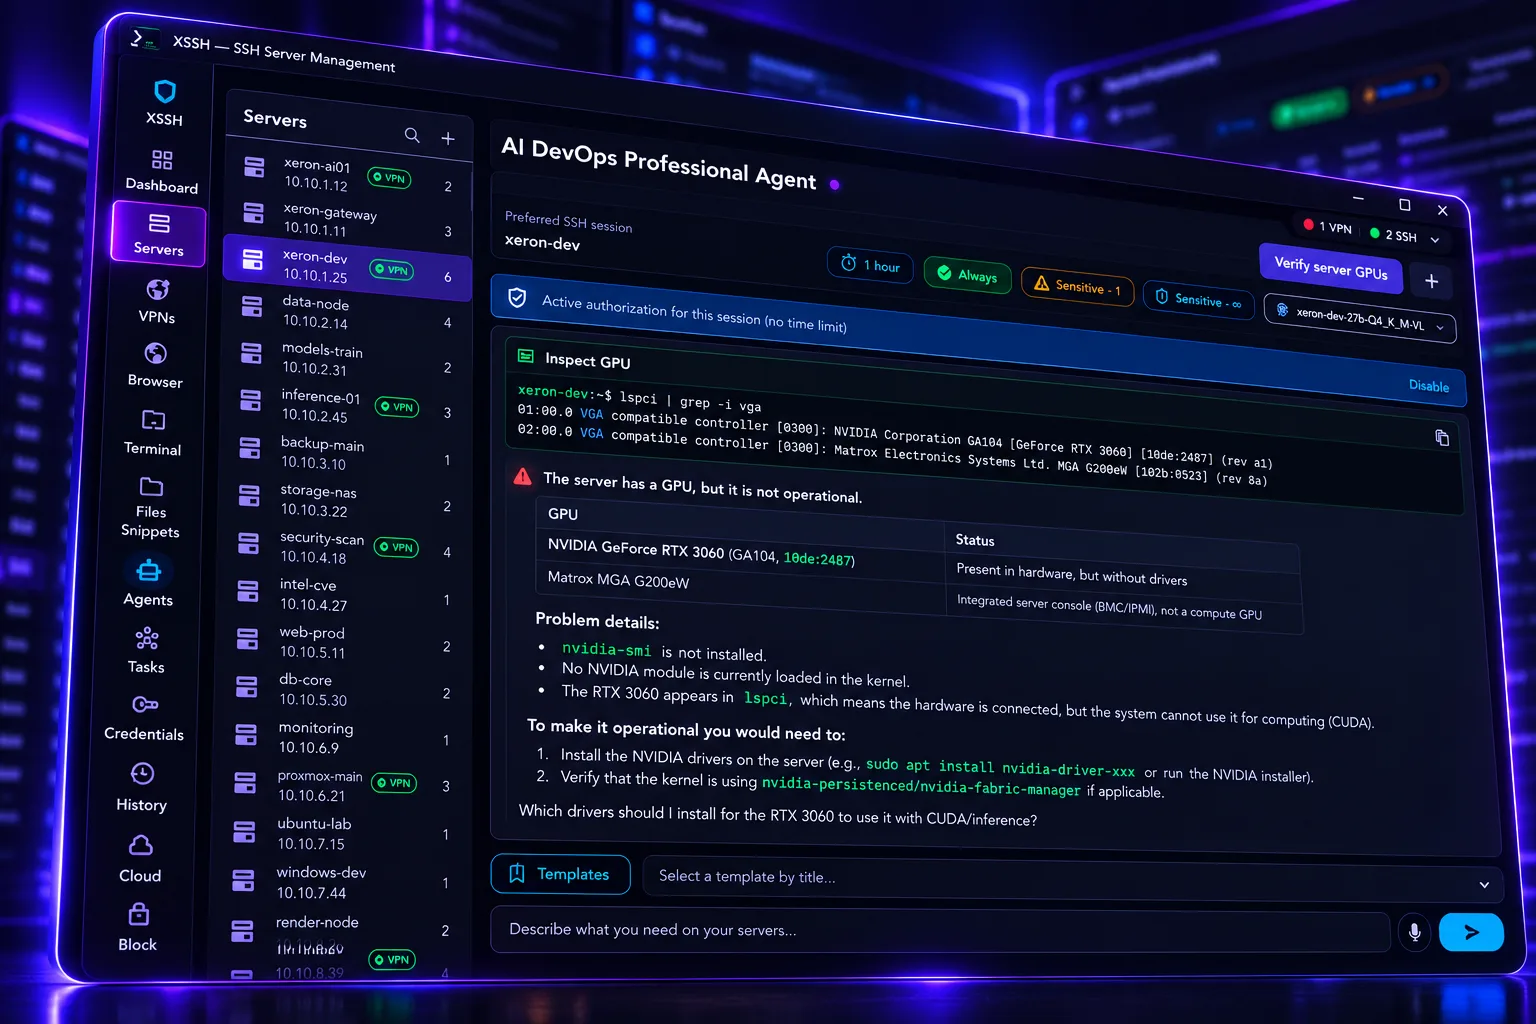The width and height of the screenshot is (1536, 1024).
Task: Select the models-train server row
Action: pos(346,359)
